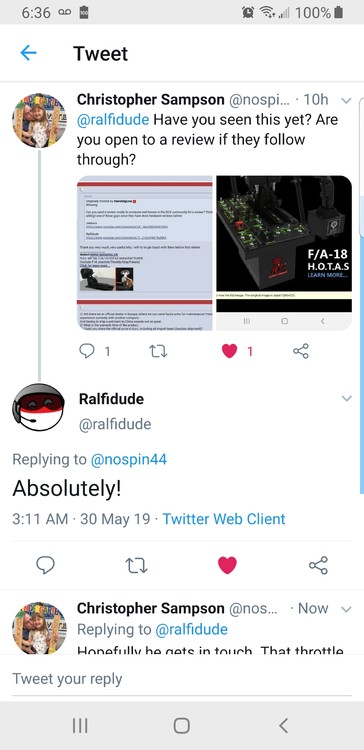
Task: Toggle the like heart on Ralfidude's tweet
Action: click(227, 565)
